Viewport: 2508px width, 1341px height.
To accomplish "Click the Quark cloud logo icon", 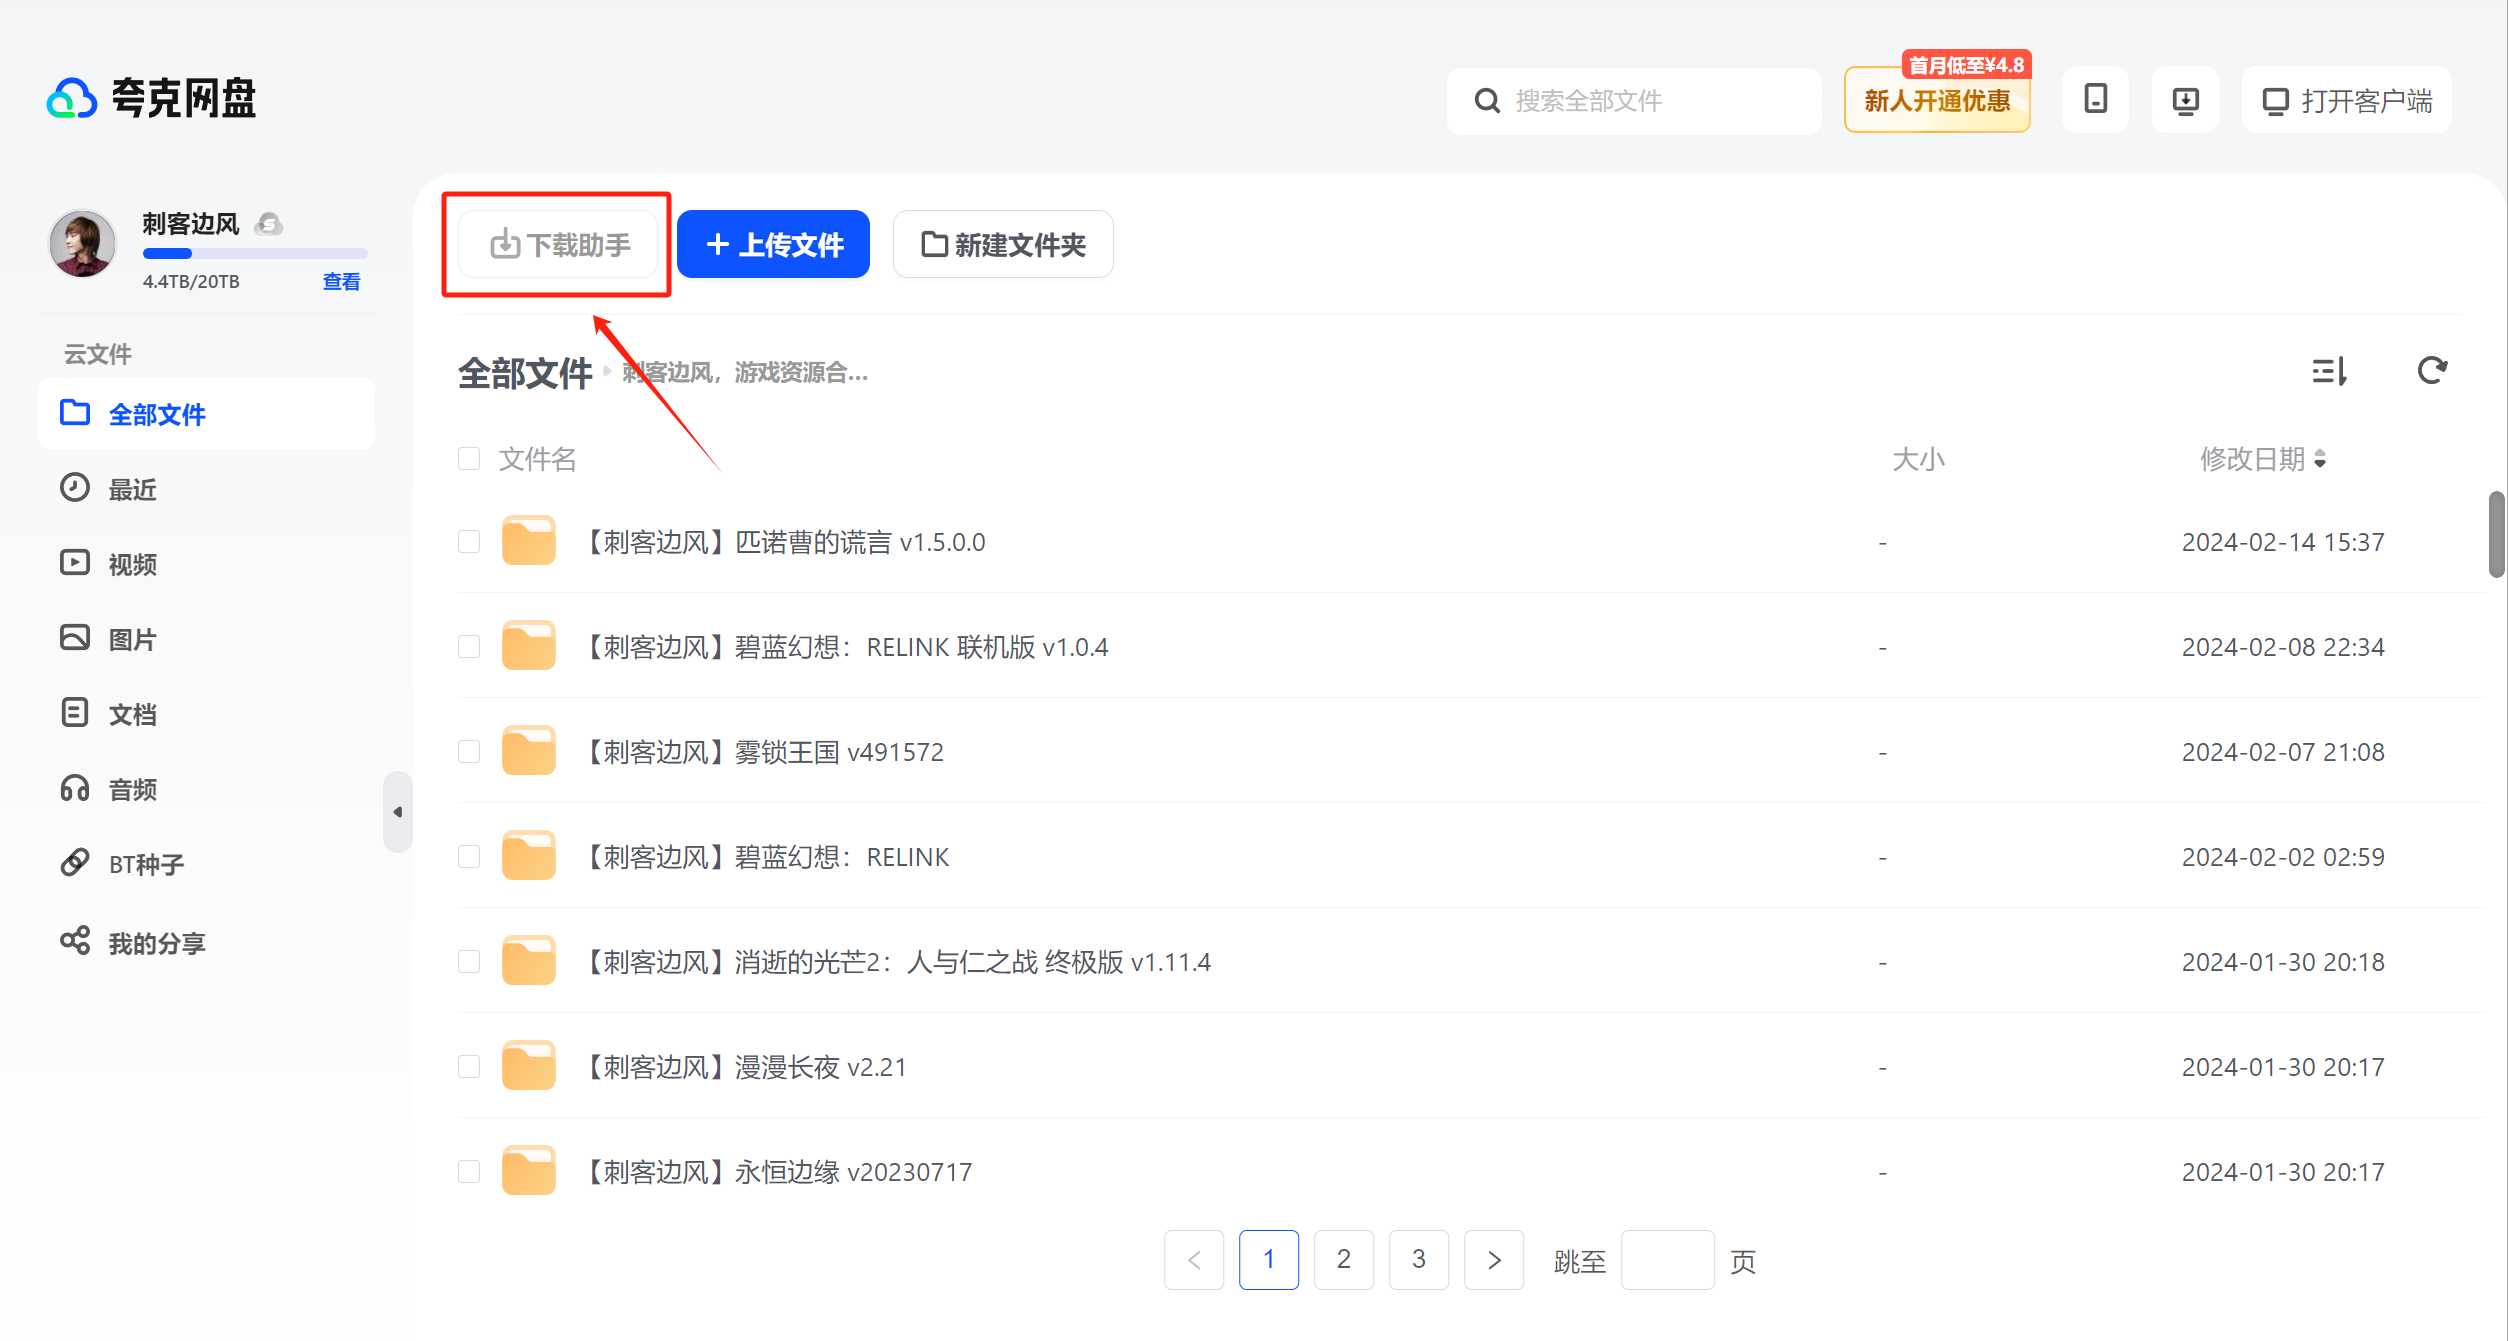I will coord(72,98).
